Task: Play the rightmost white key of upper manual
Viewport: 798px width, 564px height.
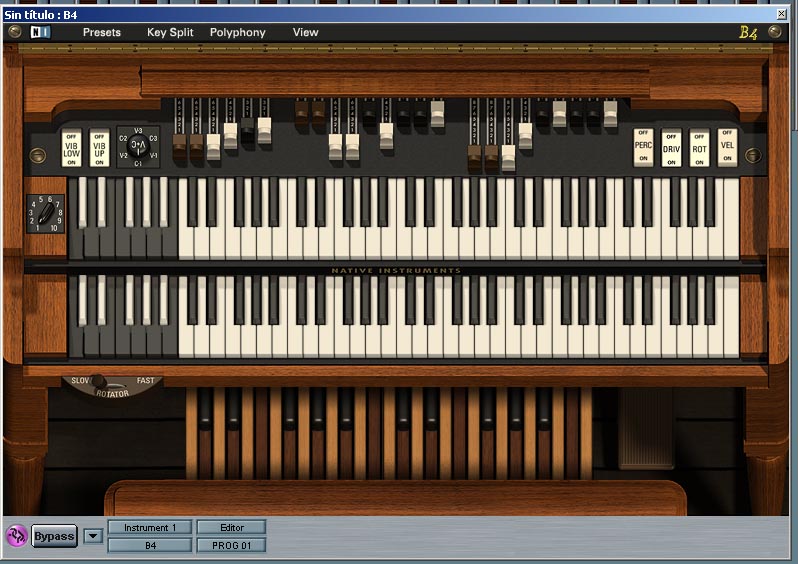Action: [x=731, y=219]
